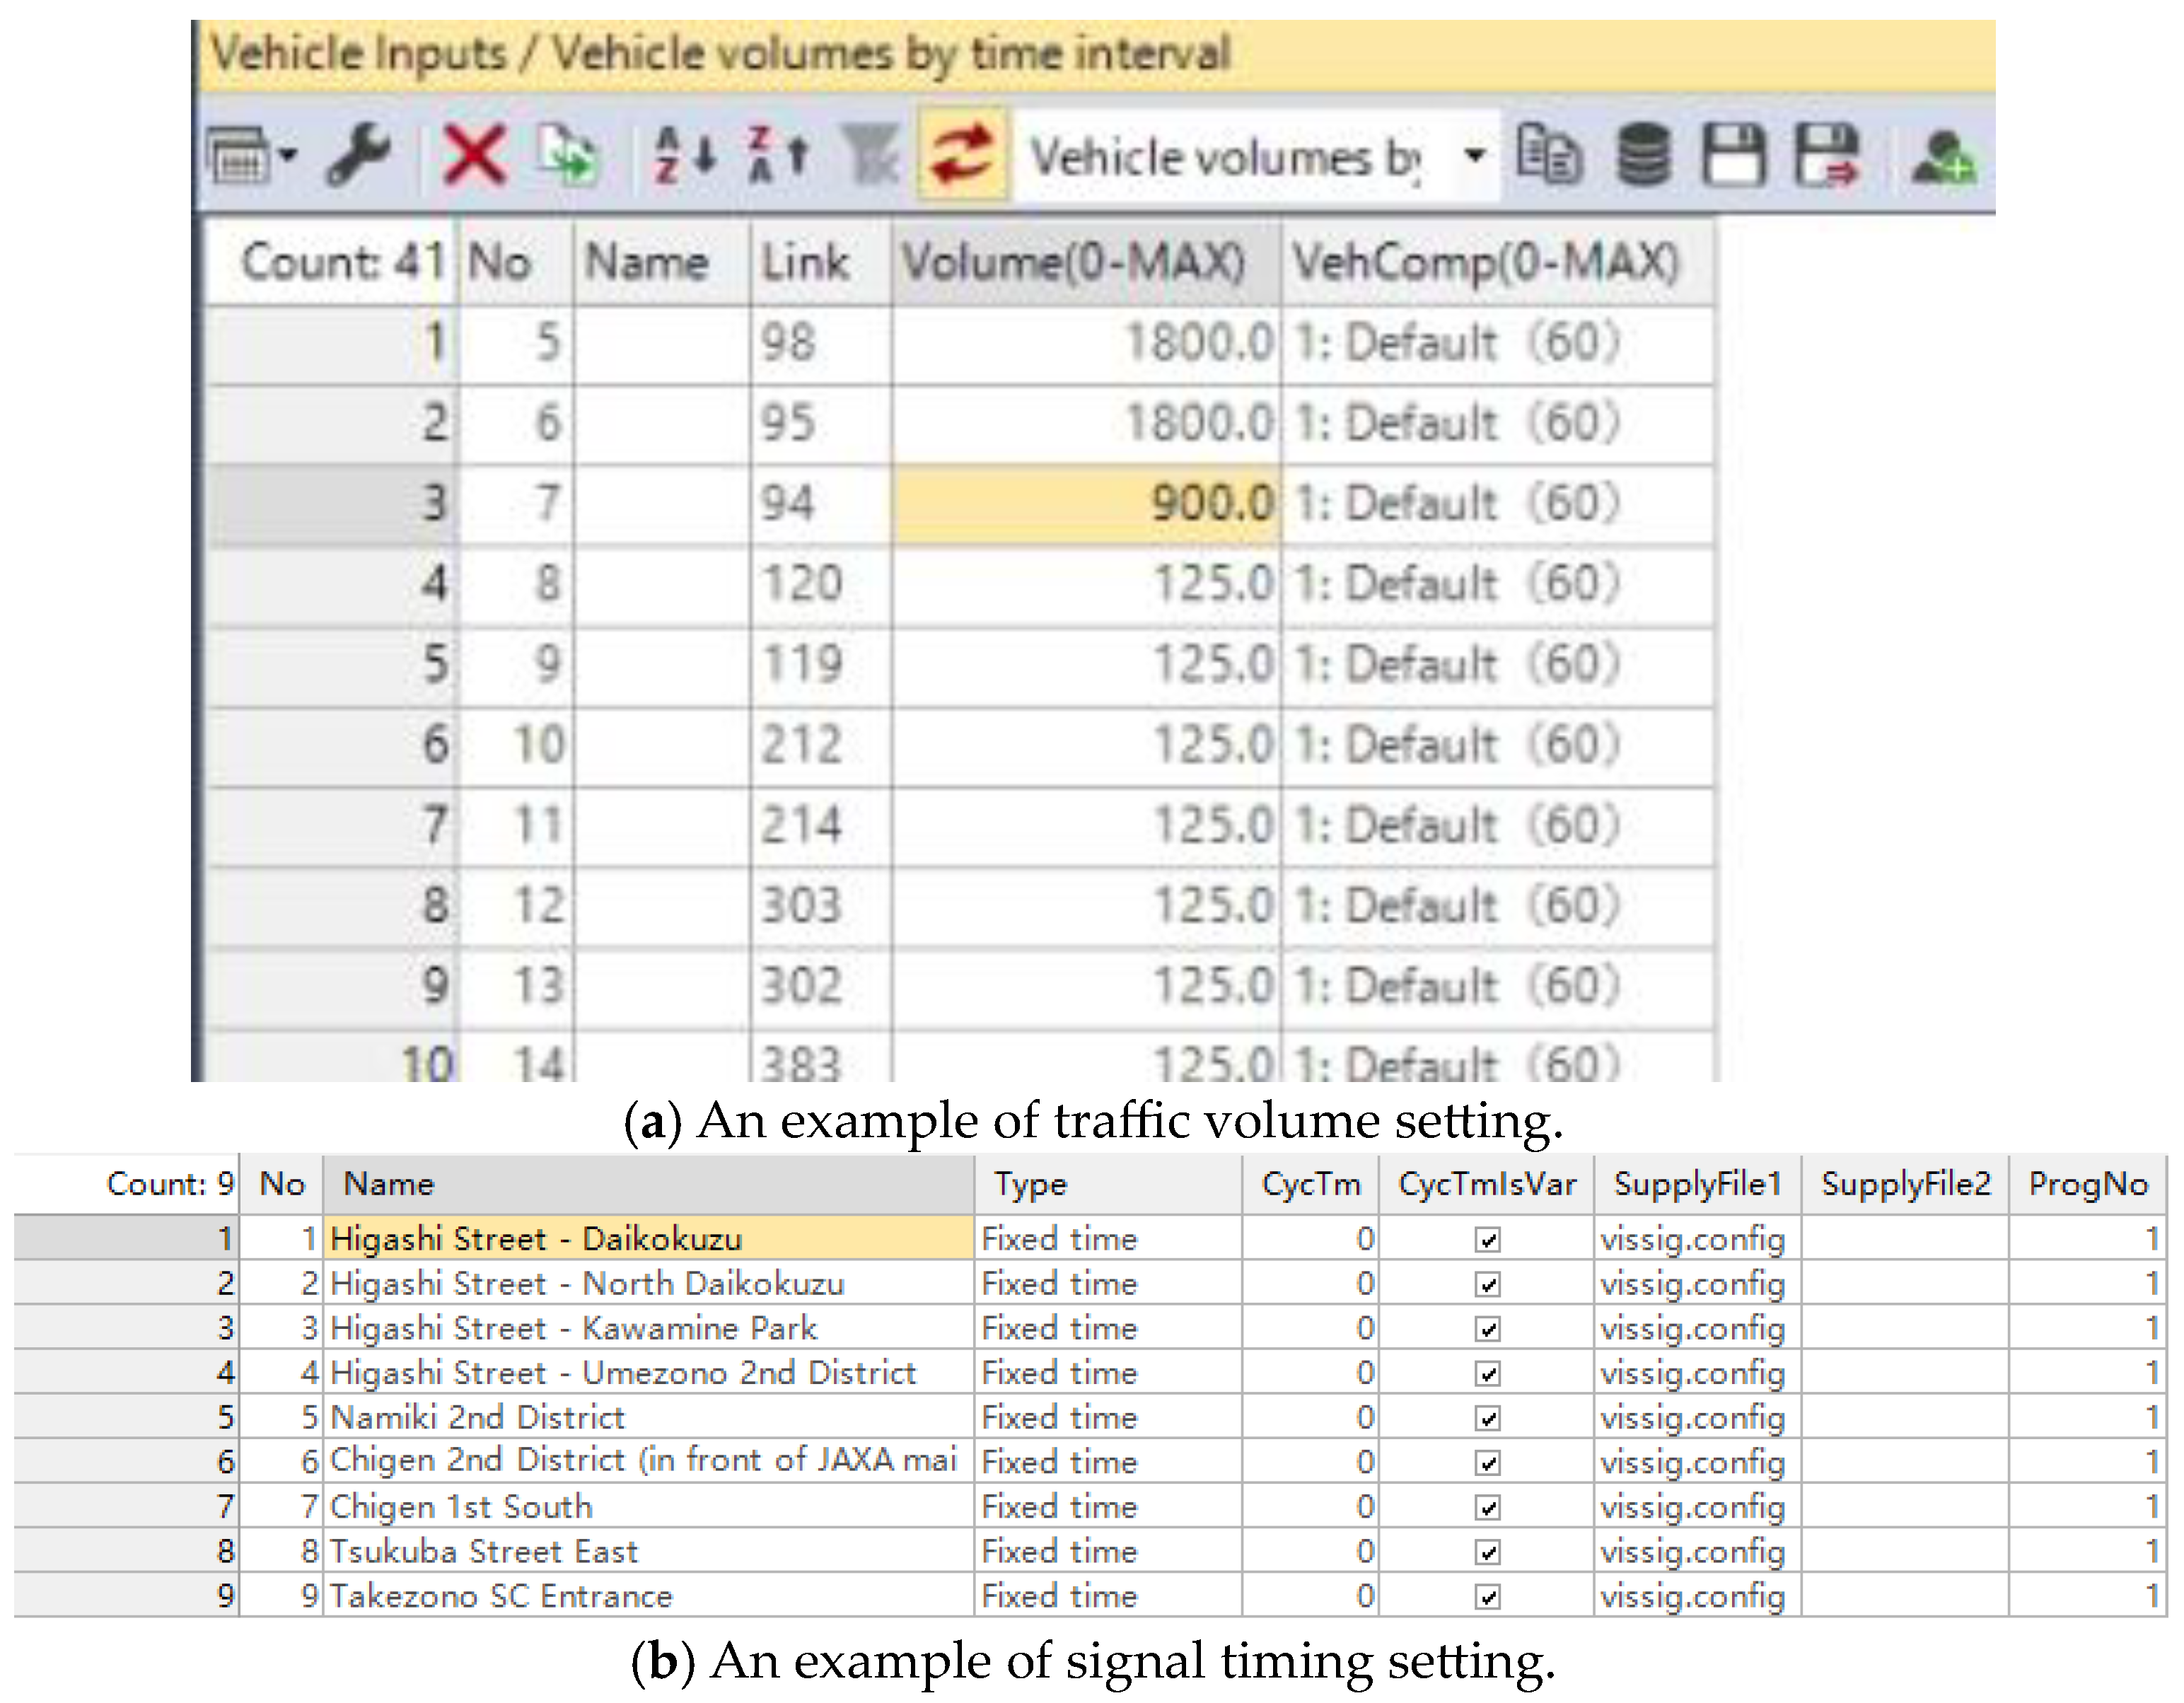Toggle CycTmIsVar for Chigen 2nd District row
This screenshot has width=2184, height=1703.
click(x=1487, y=1463)
